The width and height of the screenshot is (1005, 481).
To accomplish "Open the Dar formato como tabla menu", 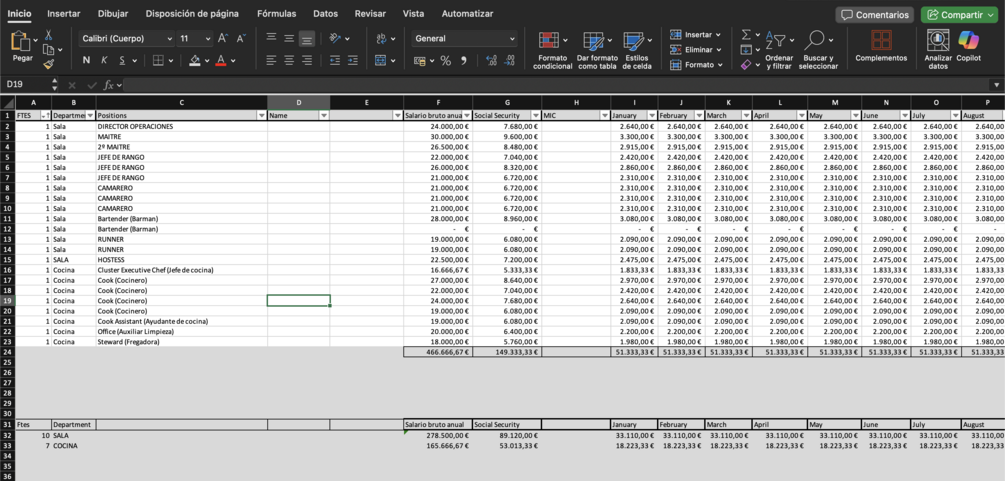I will (x=597, y=50).
